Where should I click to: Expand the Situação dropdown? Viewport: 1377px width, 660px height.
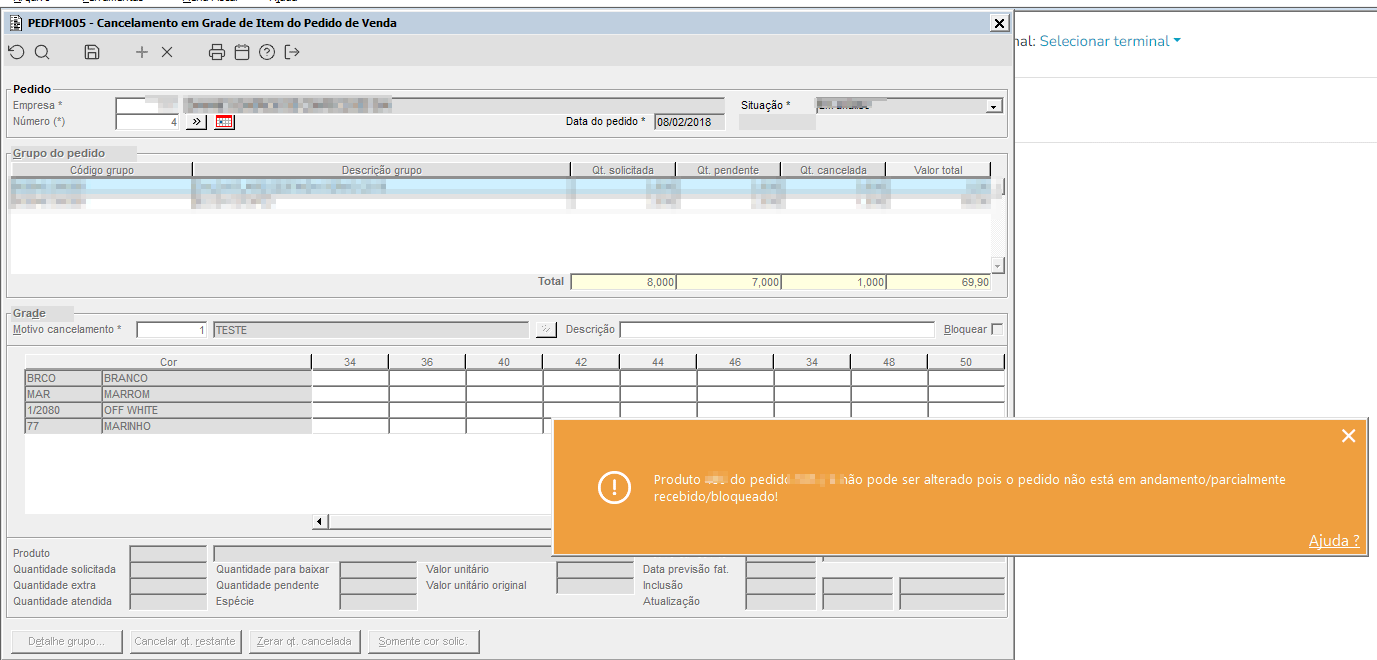(994, 106)
